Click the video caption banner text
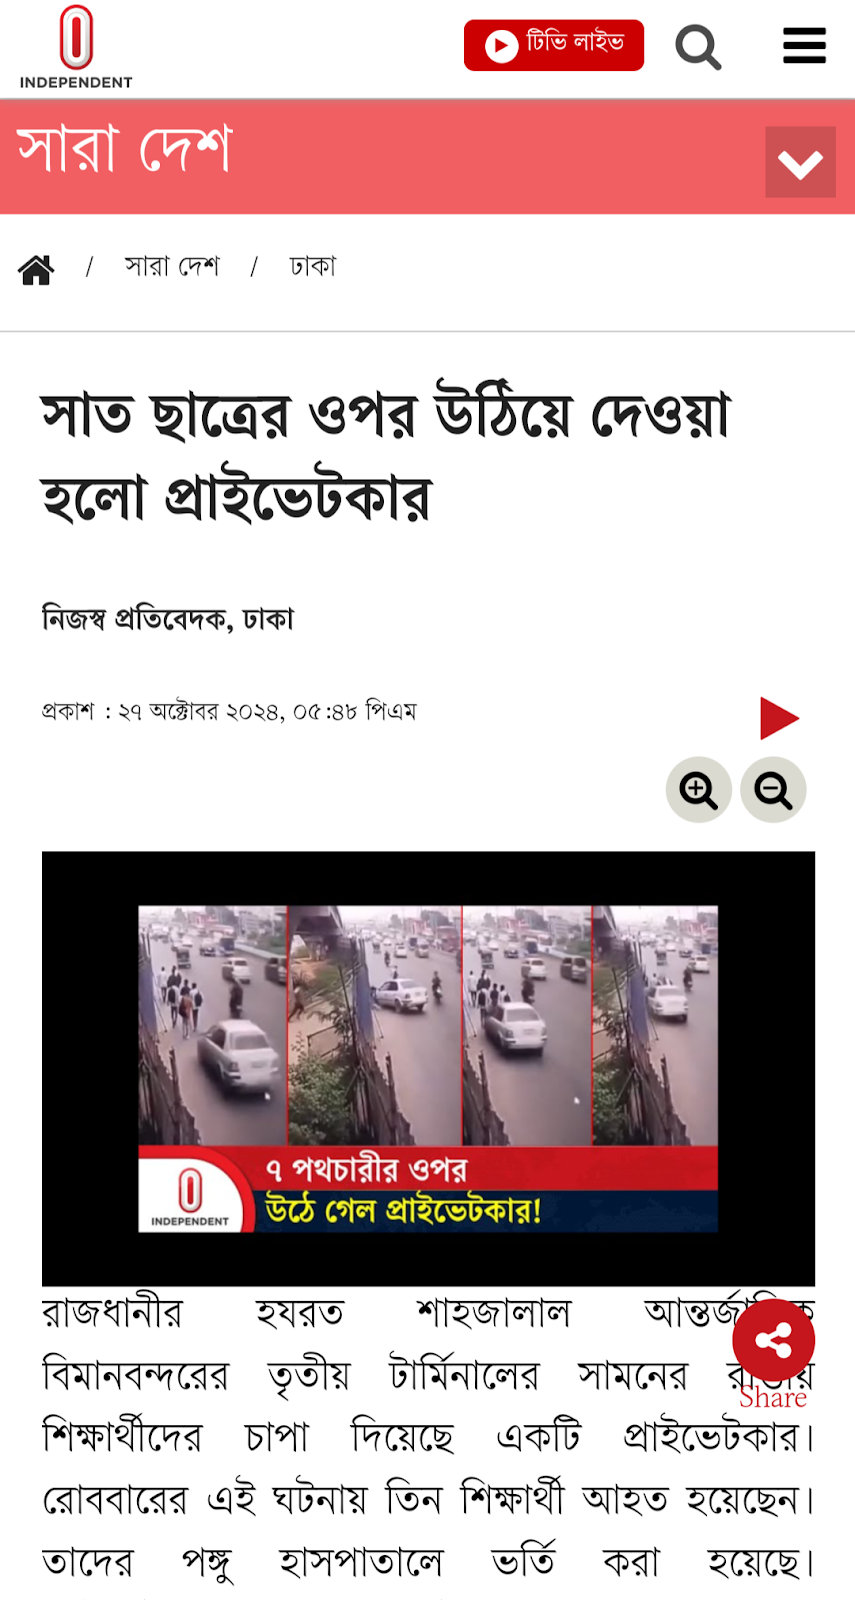 (x=404, y=1190)
